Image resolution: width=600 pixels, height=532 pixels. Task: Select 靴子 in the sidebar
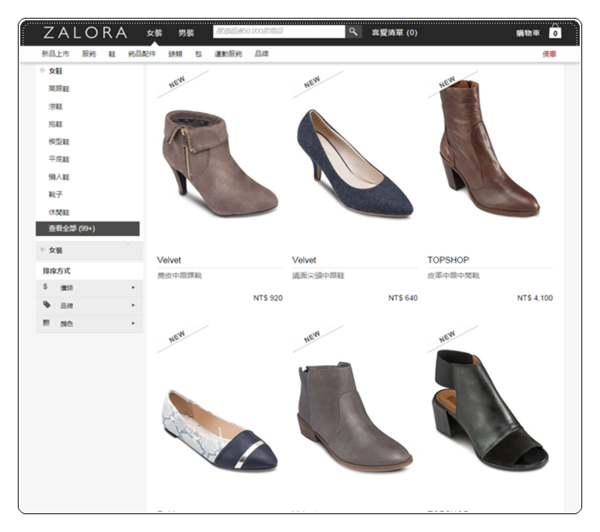tap(55, 194)
